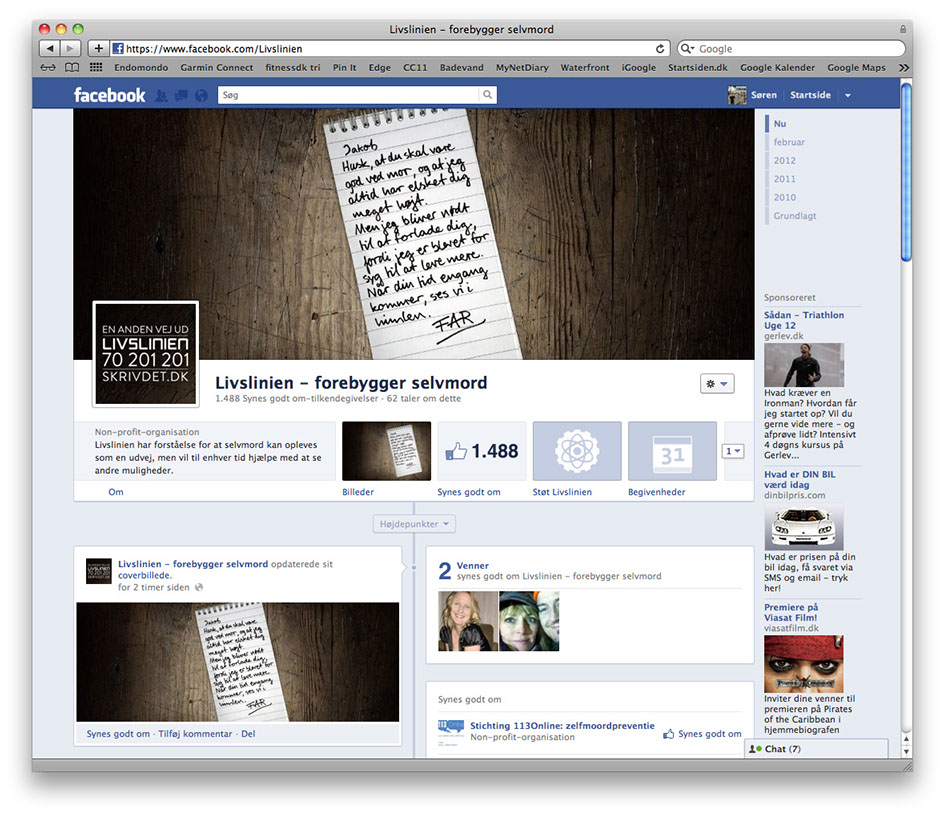The width and height of the screenshot is (944, 815).
Task: Open the Google search engine dropdown
Action: tap(687, 49)
